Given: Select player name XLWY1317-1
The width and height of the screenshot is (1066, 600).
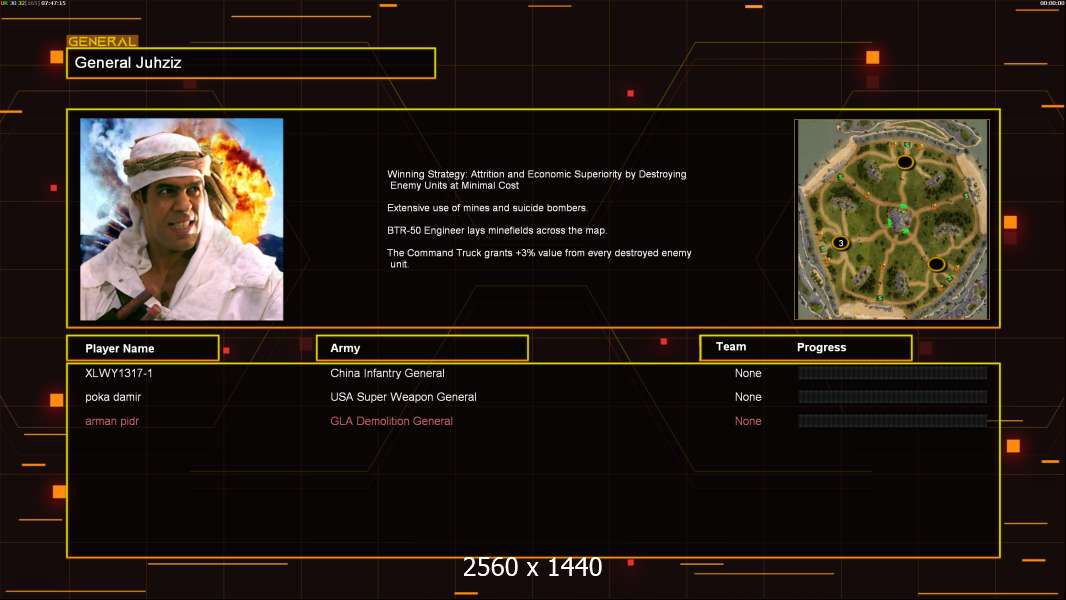Looking at the screenshot, I should pyautogui.click(x=119, y=373).
